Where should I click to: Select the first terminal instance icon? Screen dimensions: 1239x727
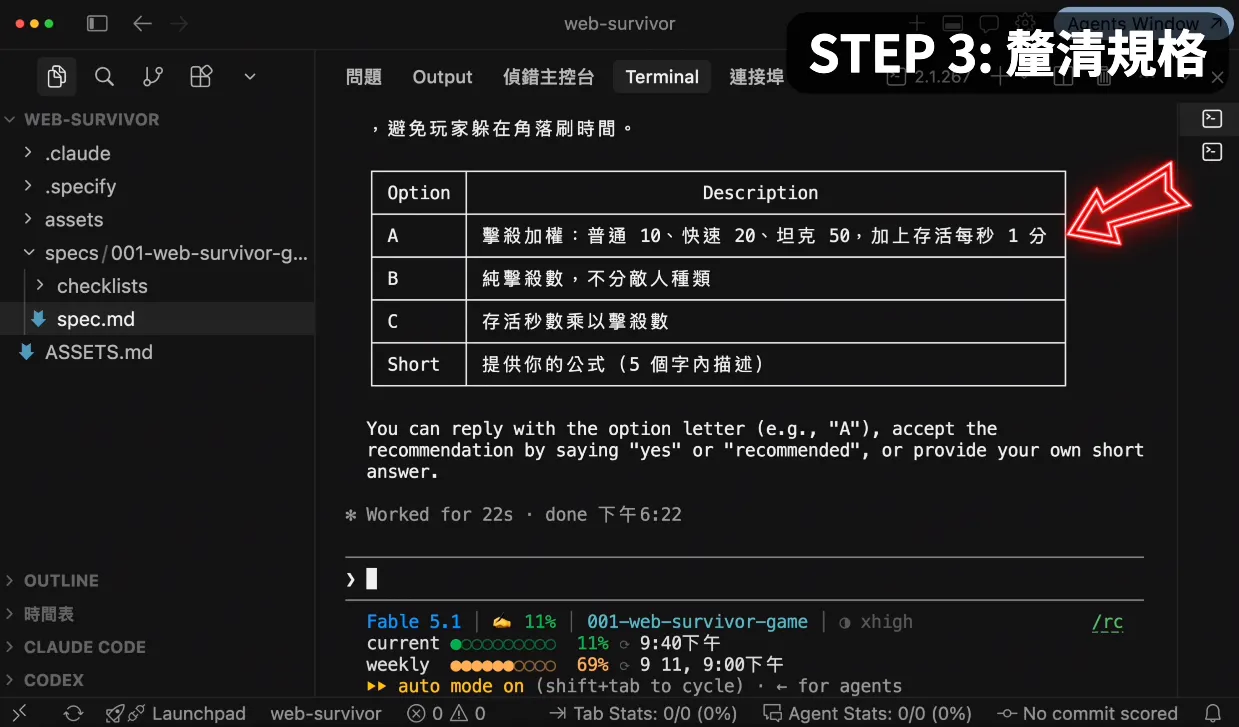1212,119
